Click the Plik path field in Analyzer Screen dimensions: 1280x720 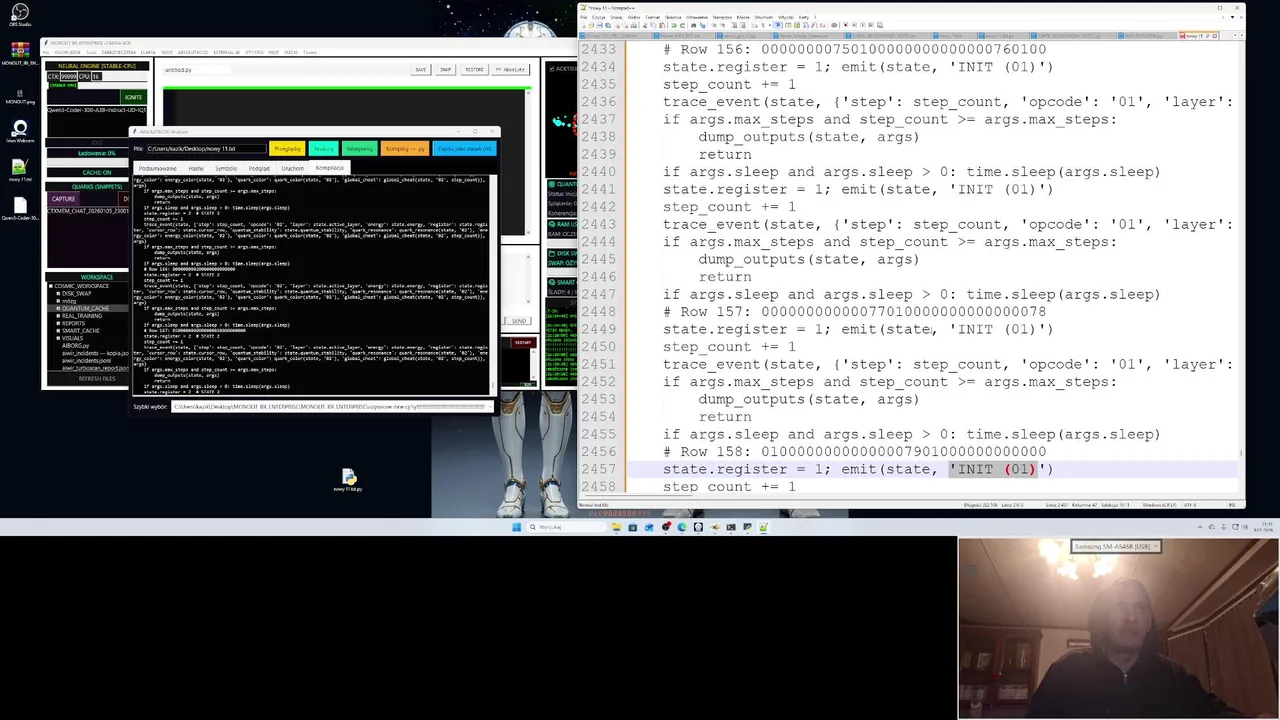point(206,149)
